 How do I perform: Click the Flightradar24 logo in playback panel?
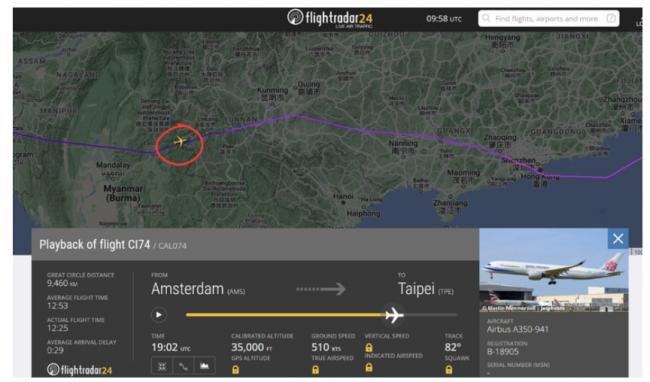click(79, 369)
